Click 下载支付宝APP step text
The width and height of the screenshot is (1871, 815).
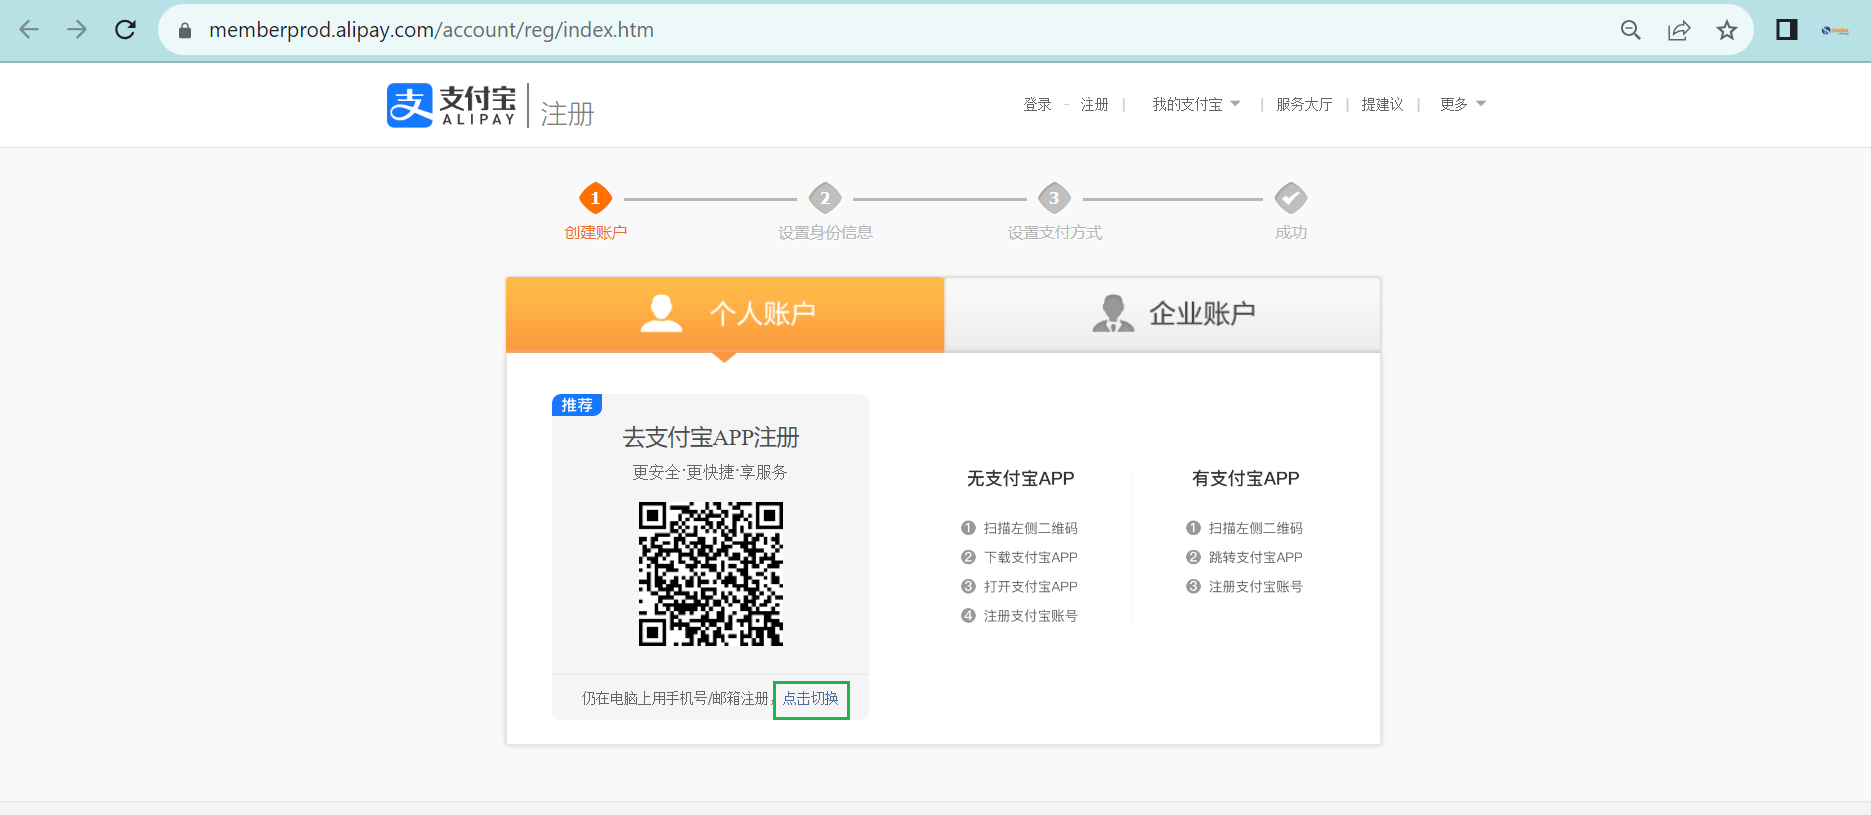[1031, 557]
